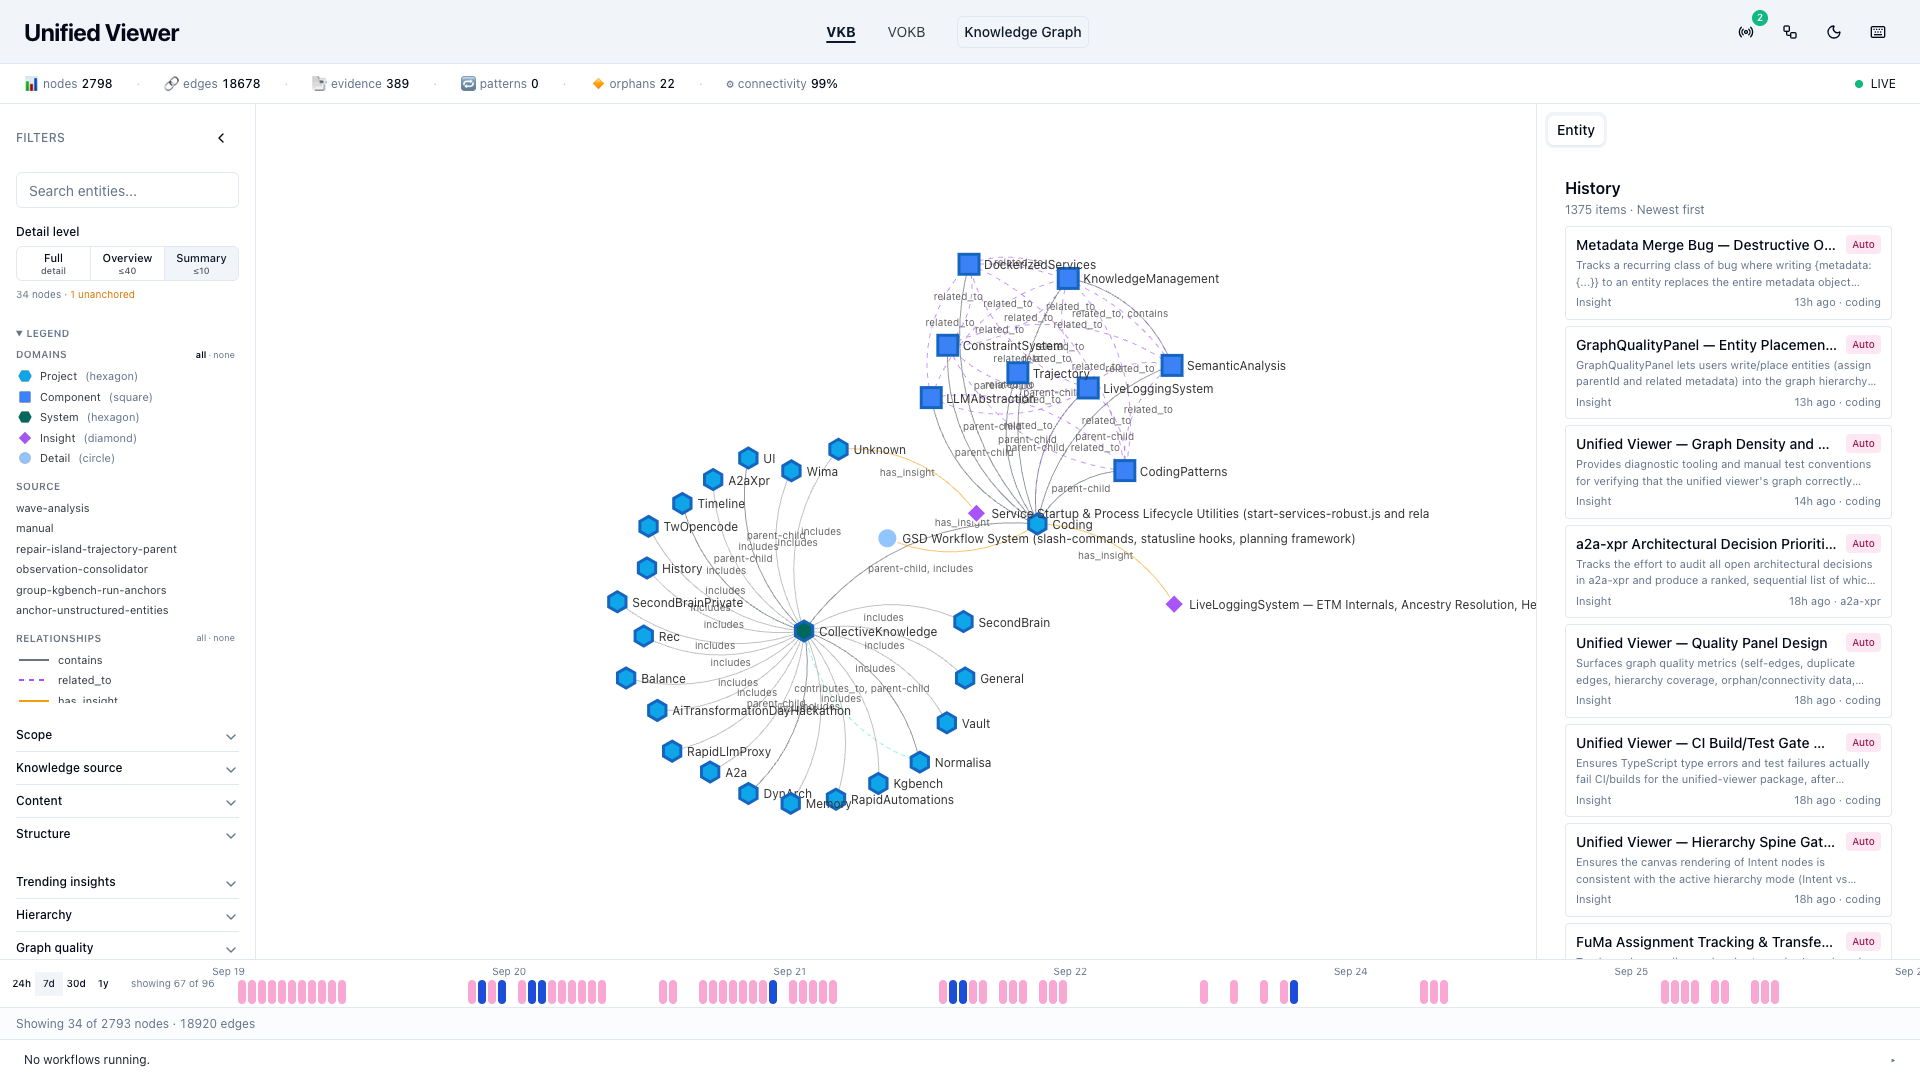The image size is (1920, 1080).
Task: Click the Component blue square legend swatch
Action: coord(25,397)
